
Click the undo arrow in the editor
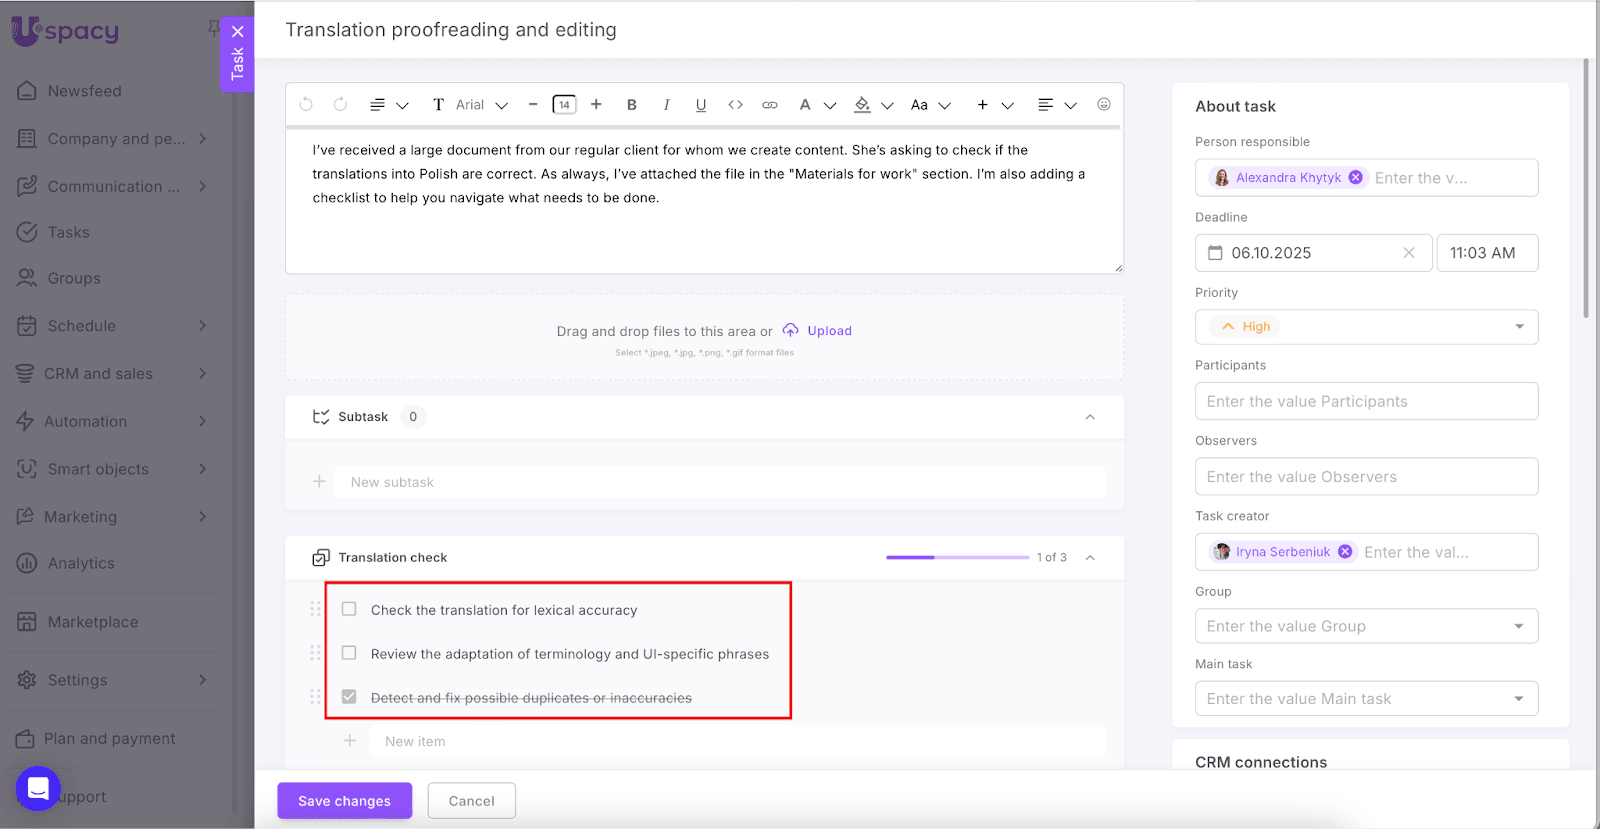(x=306, y=104)
